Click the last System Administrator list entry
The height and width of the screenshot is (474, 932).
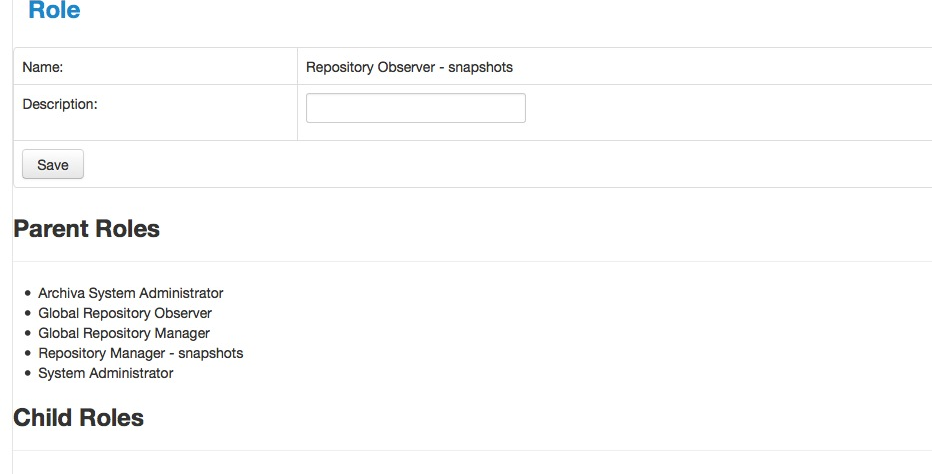105,373
